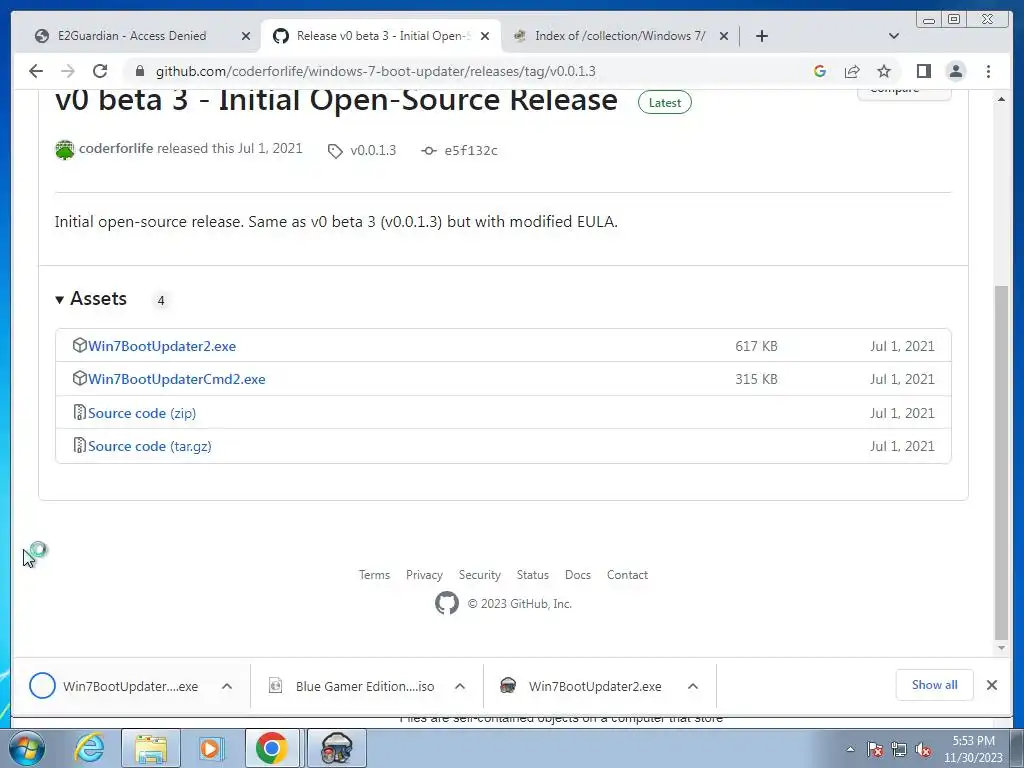Switch to E2Guardian Access Denied tab

coord(142,36)
